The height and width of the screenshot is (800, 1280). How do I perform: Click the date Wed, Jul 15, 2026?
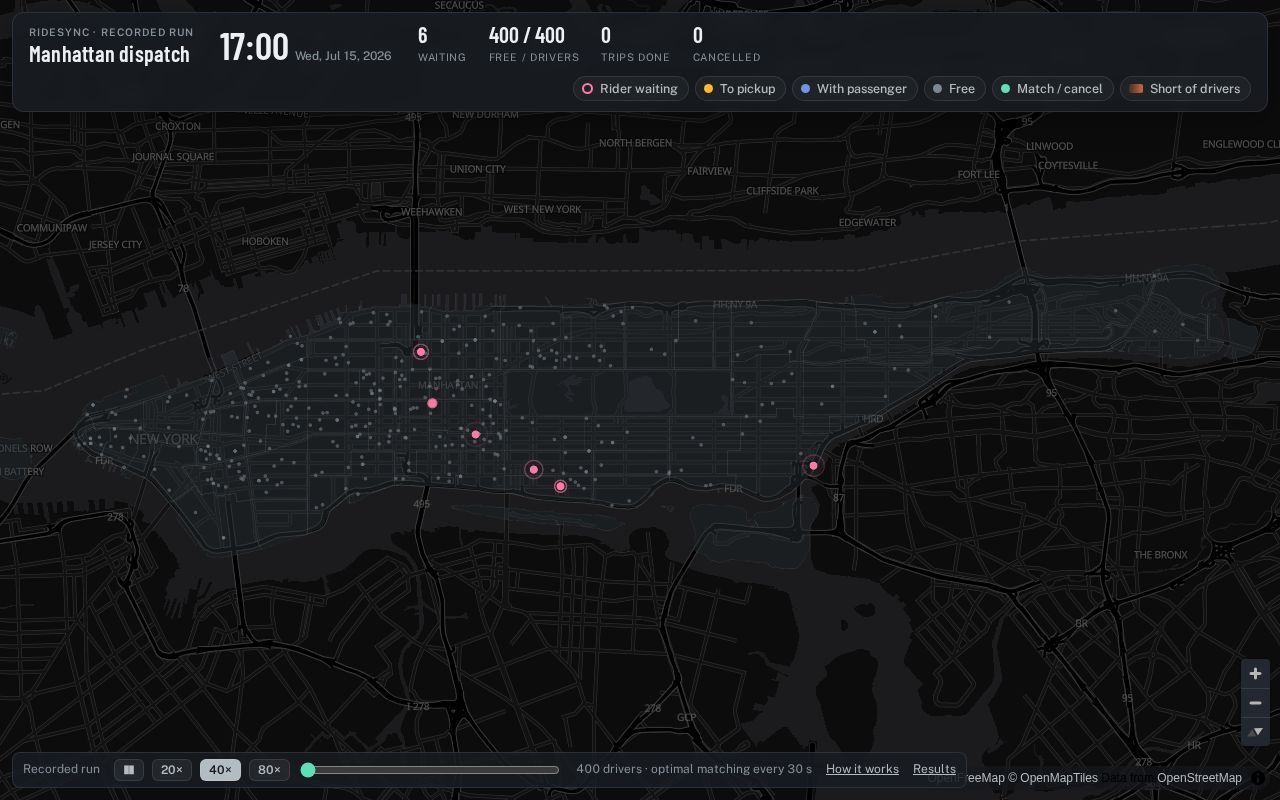point(343,56)
